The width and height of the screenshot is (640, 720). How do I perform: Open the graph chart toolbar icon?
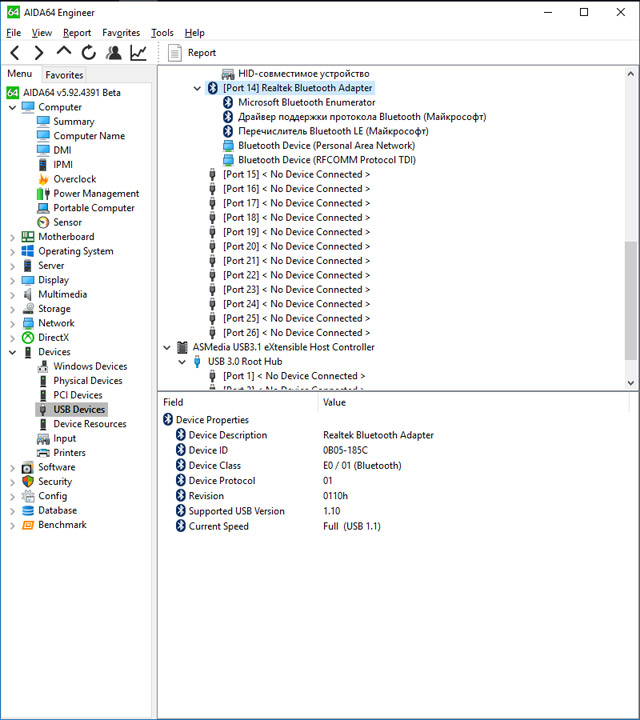pos(138,53)
